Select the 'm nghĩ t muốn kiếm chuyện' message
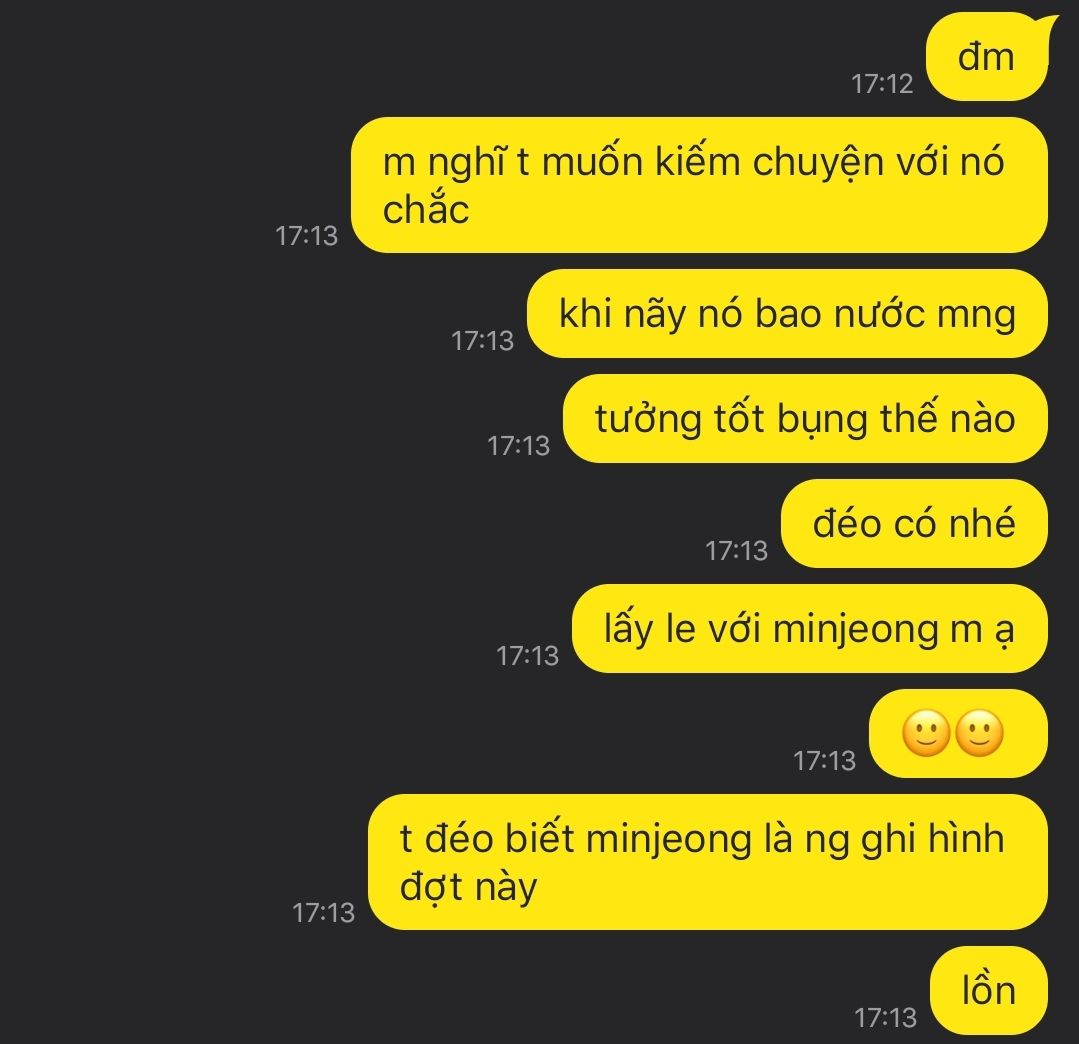 click(x=699, y=185)
